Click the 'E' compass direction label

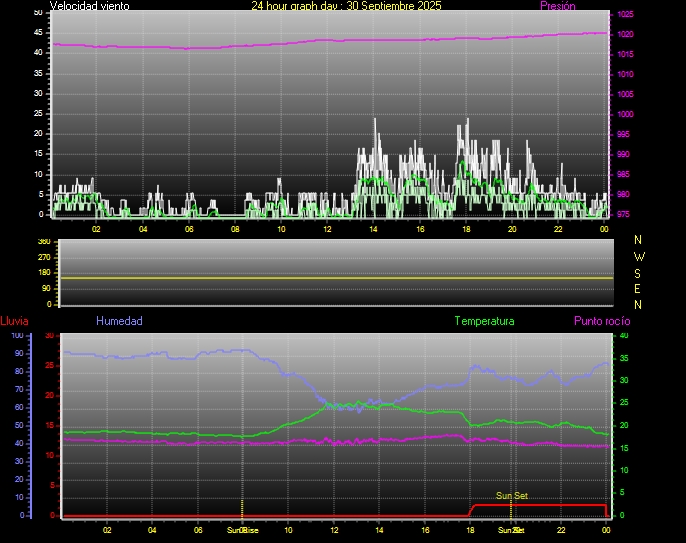[639, 288]
